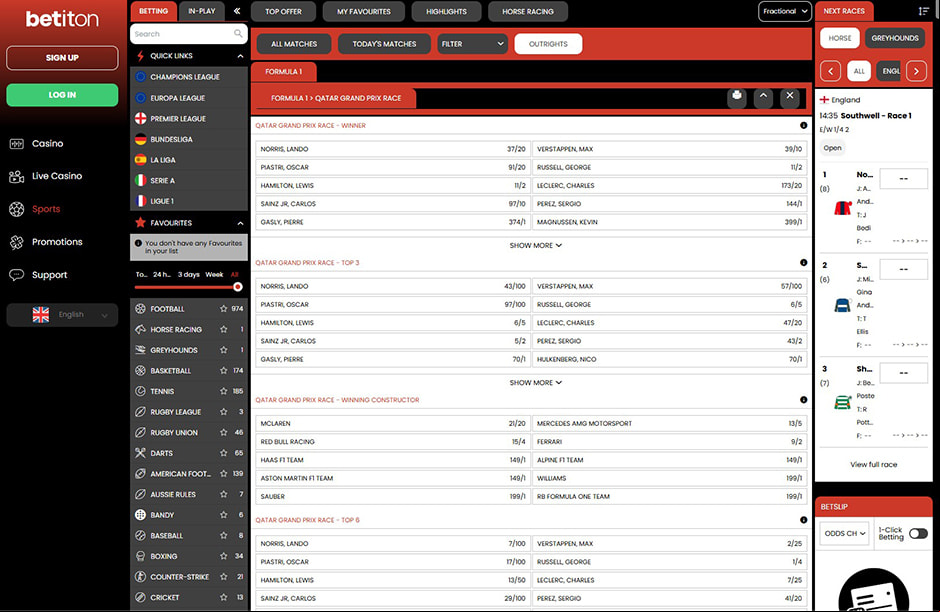Open Top Offer tab

[x=284, y=11]
